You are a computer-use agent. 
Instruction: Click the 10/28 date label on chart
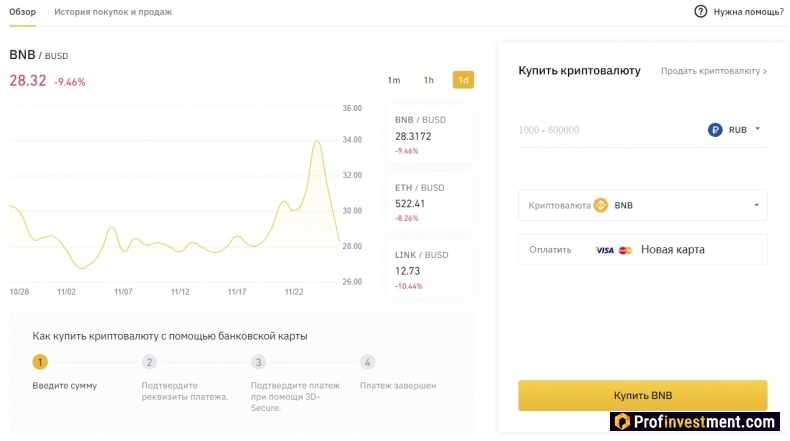tap(19, 292)
